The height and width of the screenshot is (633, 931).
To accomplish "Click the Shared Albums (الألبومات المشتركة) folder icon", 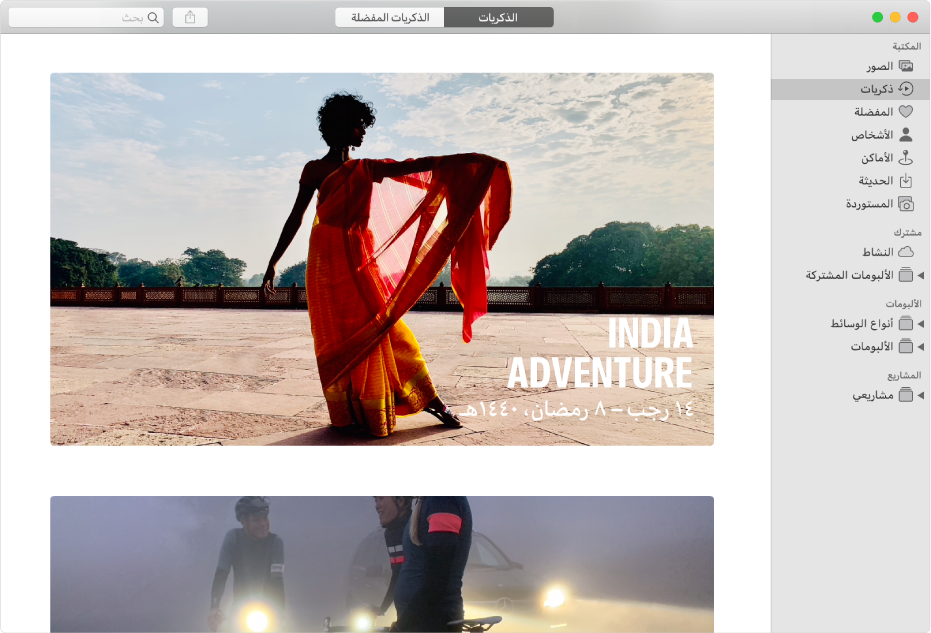I will [x=905, y=275].
